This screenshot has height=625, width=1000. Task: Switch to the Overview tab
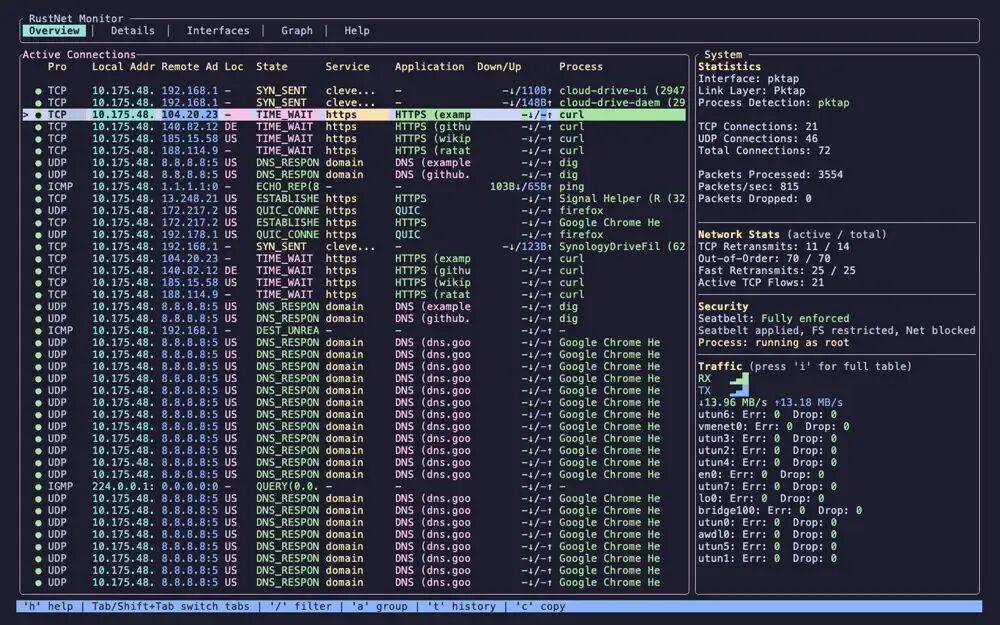pyautogui.click(x=54, y=31)
